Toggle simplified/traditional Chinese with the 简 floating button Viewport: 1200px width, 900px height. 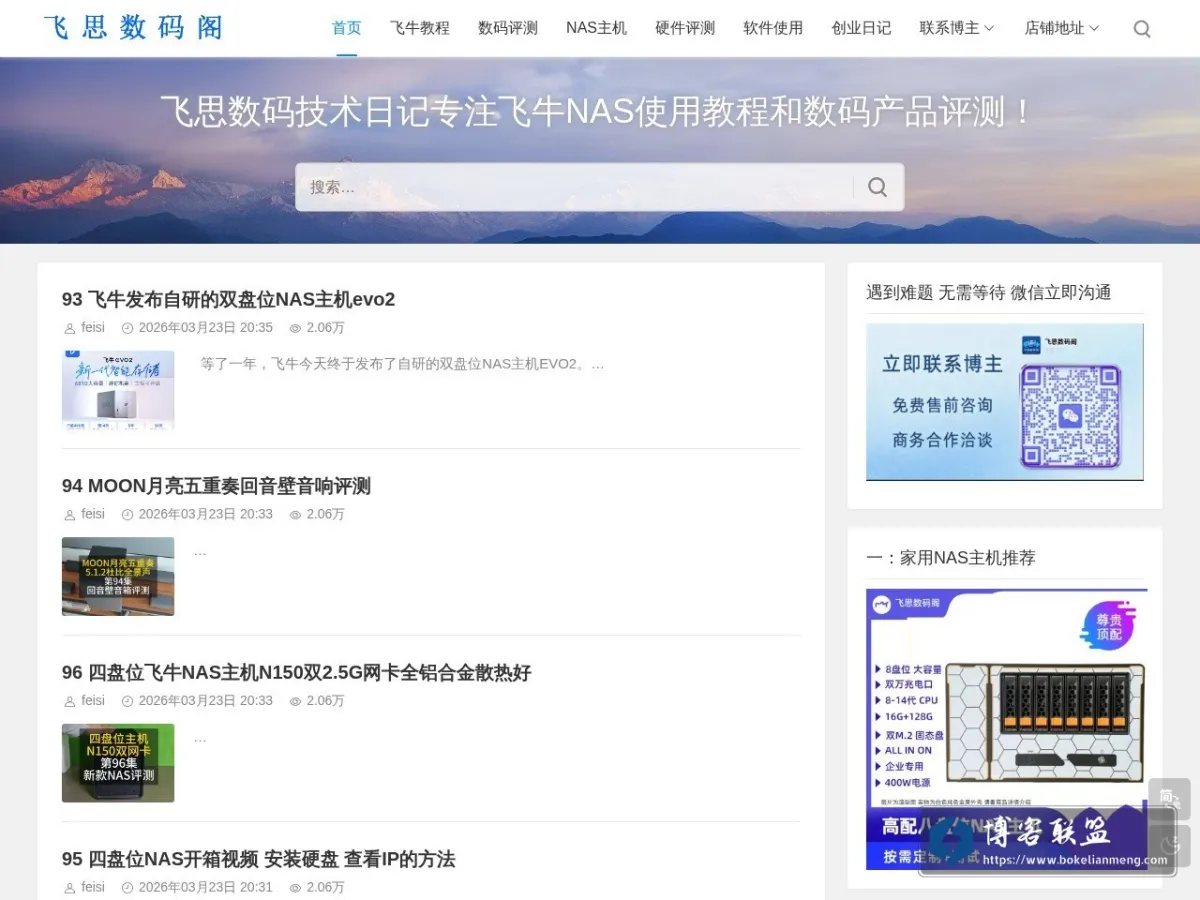coord(1169,798)
